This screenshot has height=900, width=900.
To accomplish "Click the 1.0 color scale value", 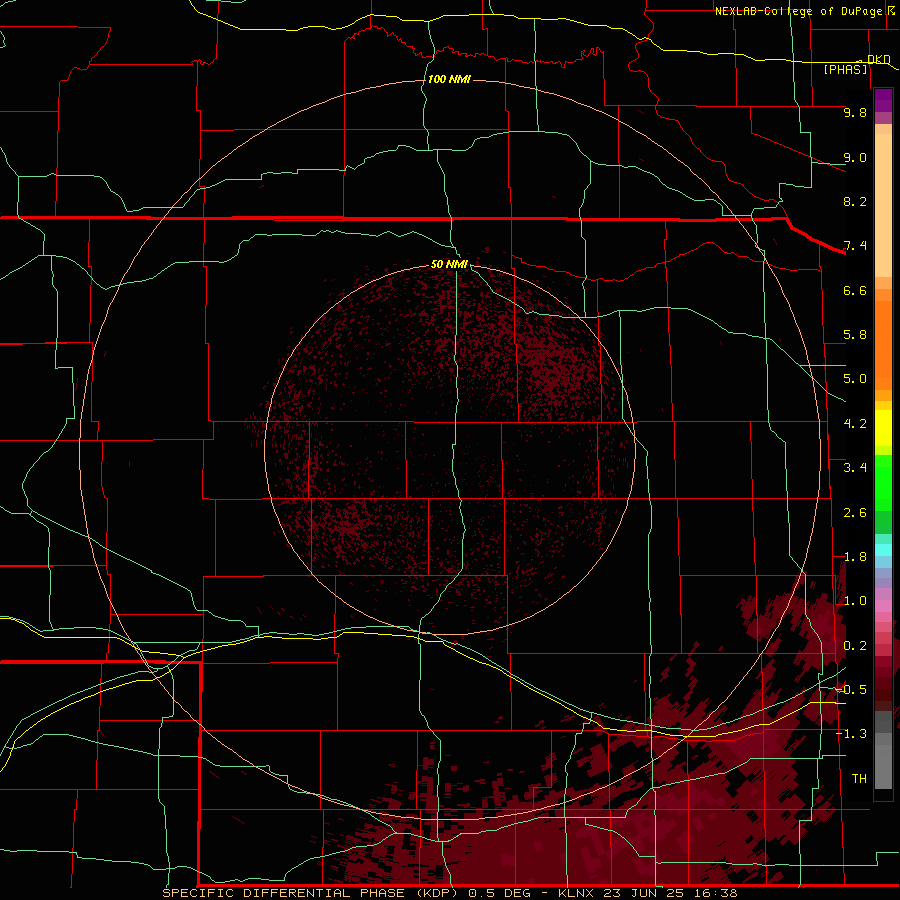I will [x=855, y=601].
